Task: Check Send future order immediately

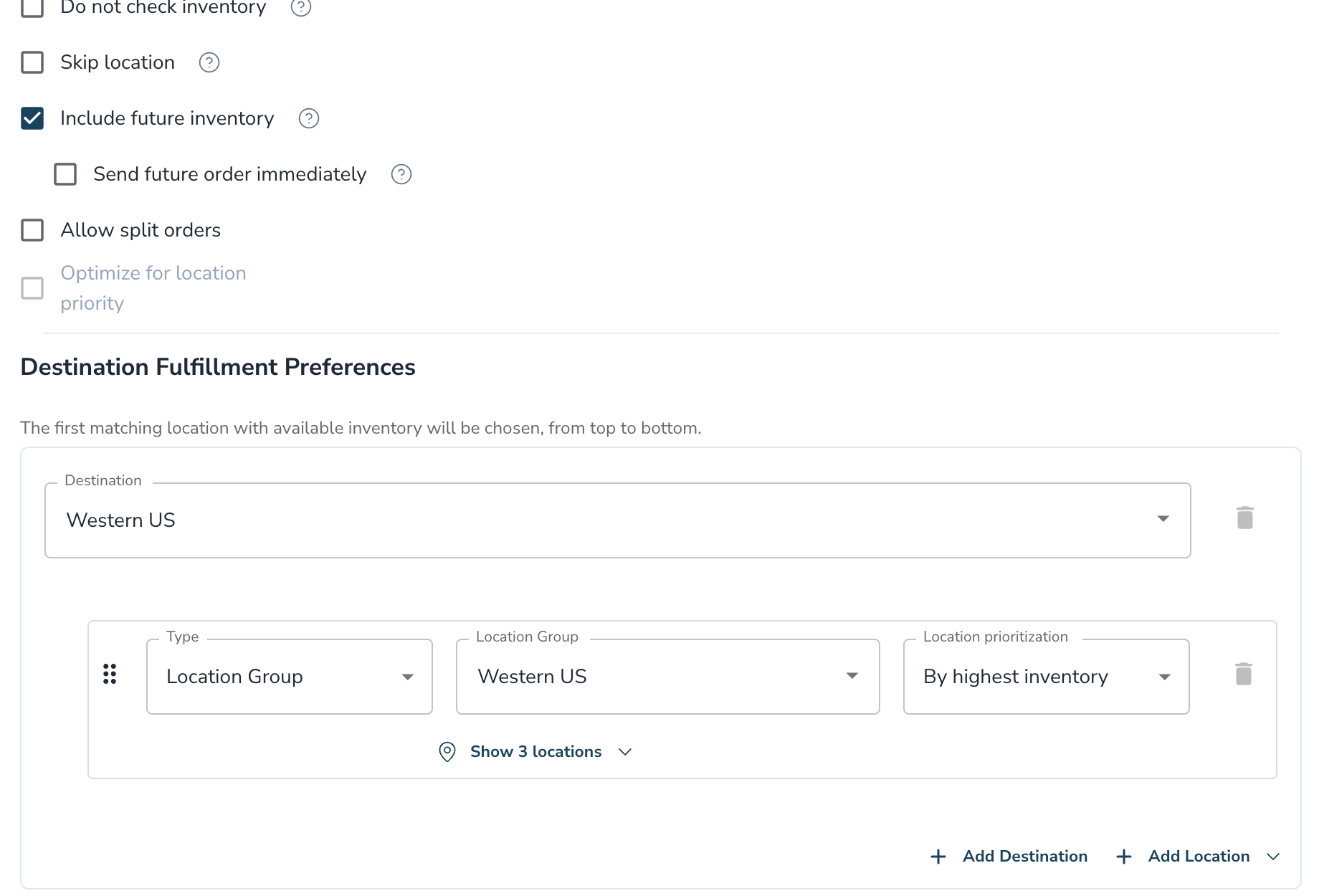Action: 66,174
